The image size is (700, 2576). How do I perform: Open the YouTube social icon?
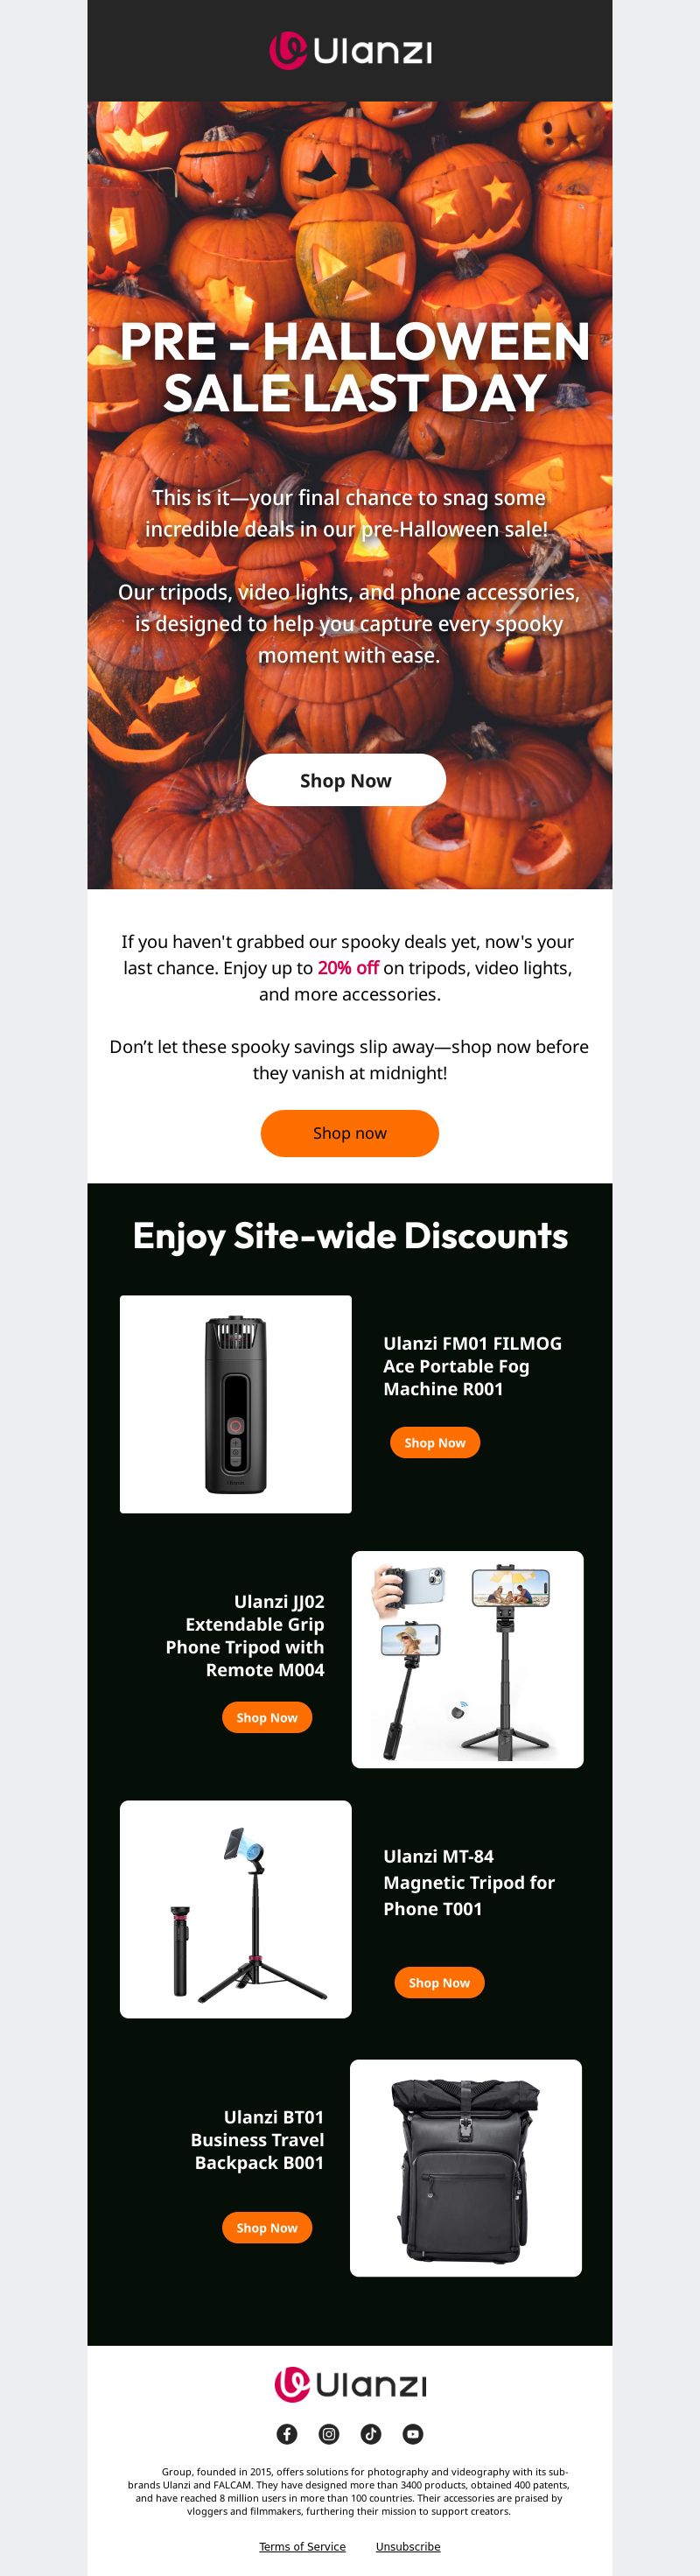(x=413, y=2433)
